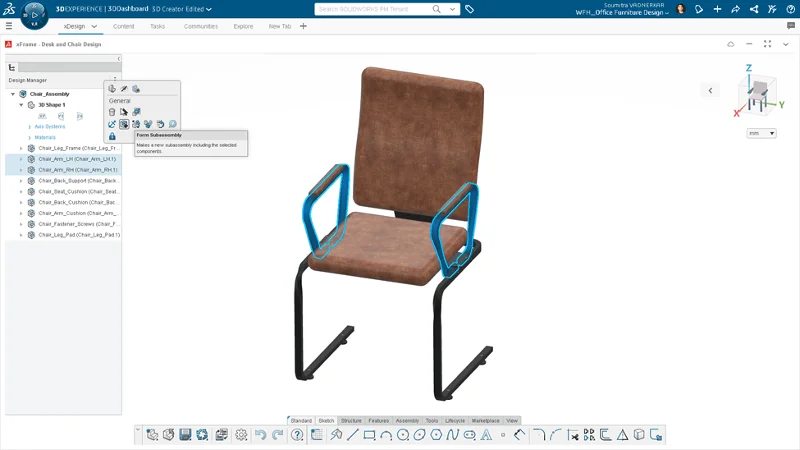
Task: Open the Communities tab
Action: click(x=201, y=26)
